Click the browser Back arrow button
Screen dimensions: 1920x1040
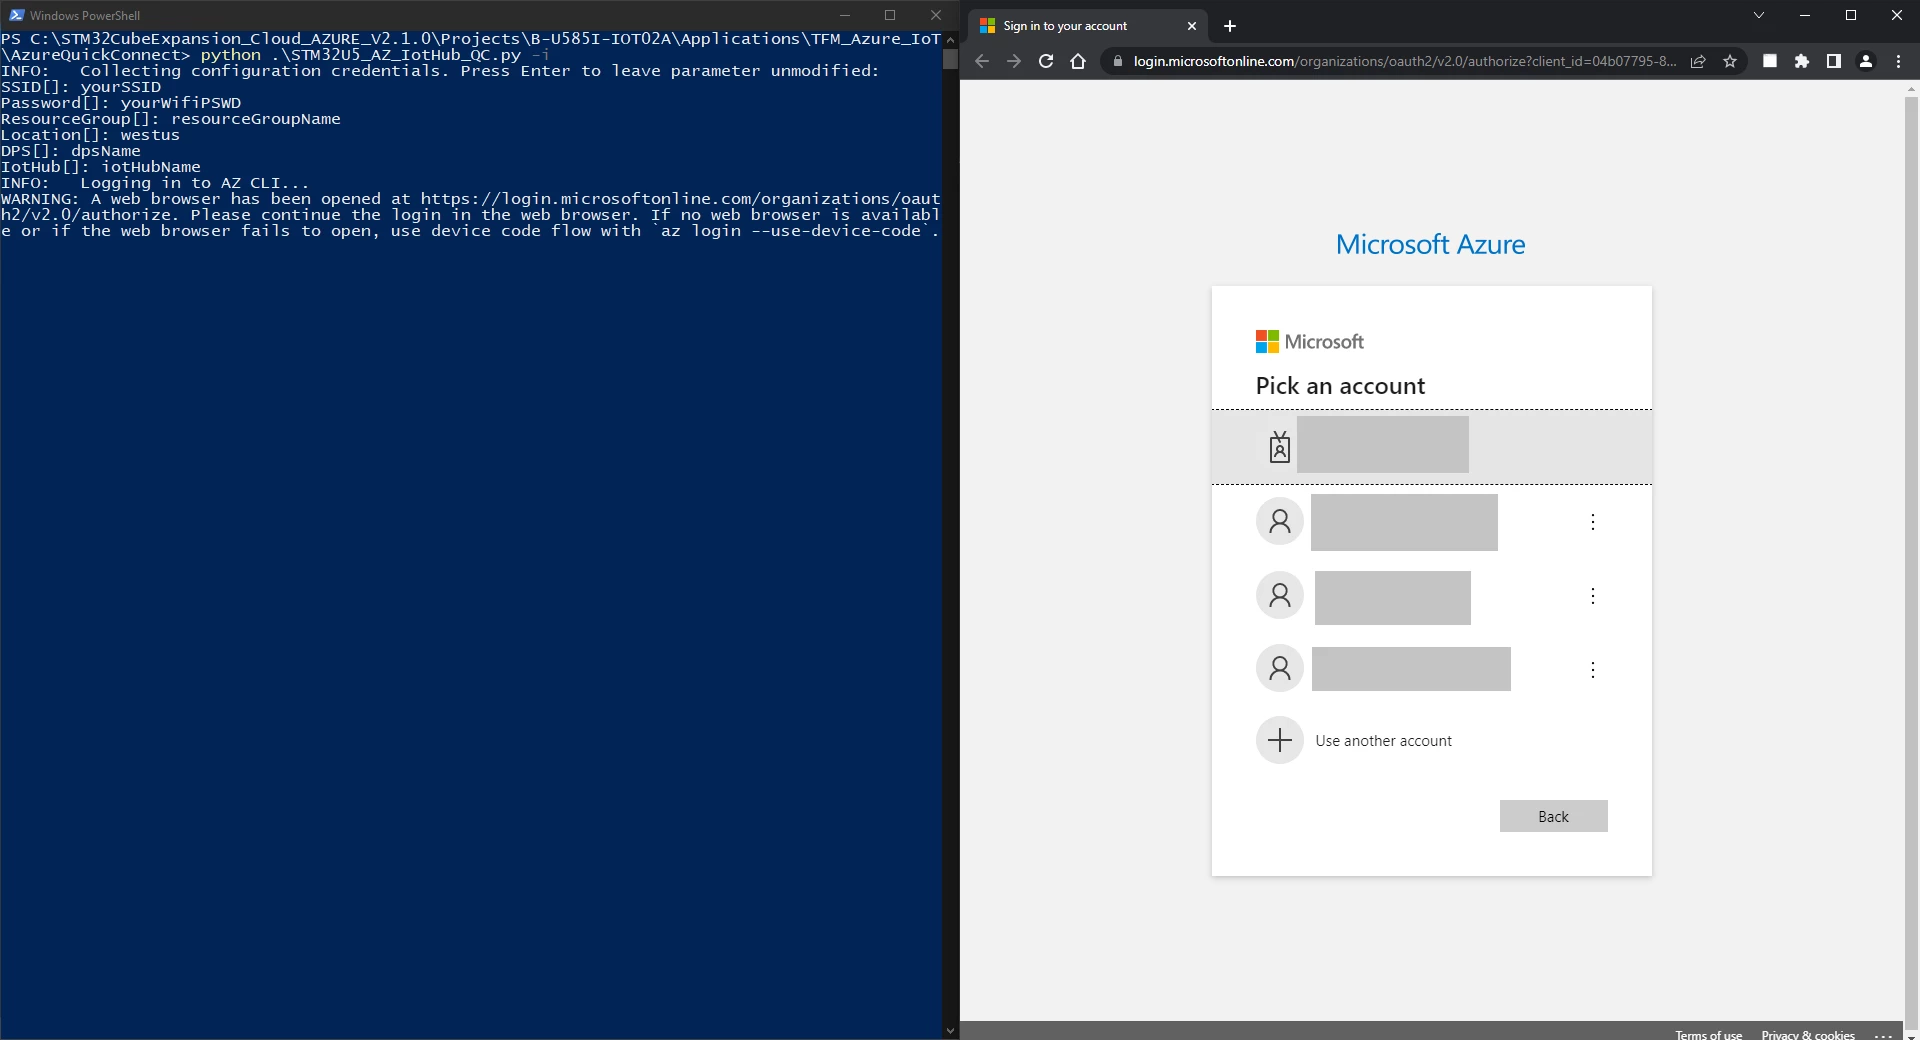click(982, 61)
